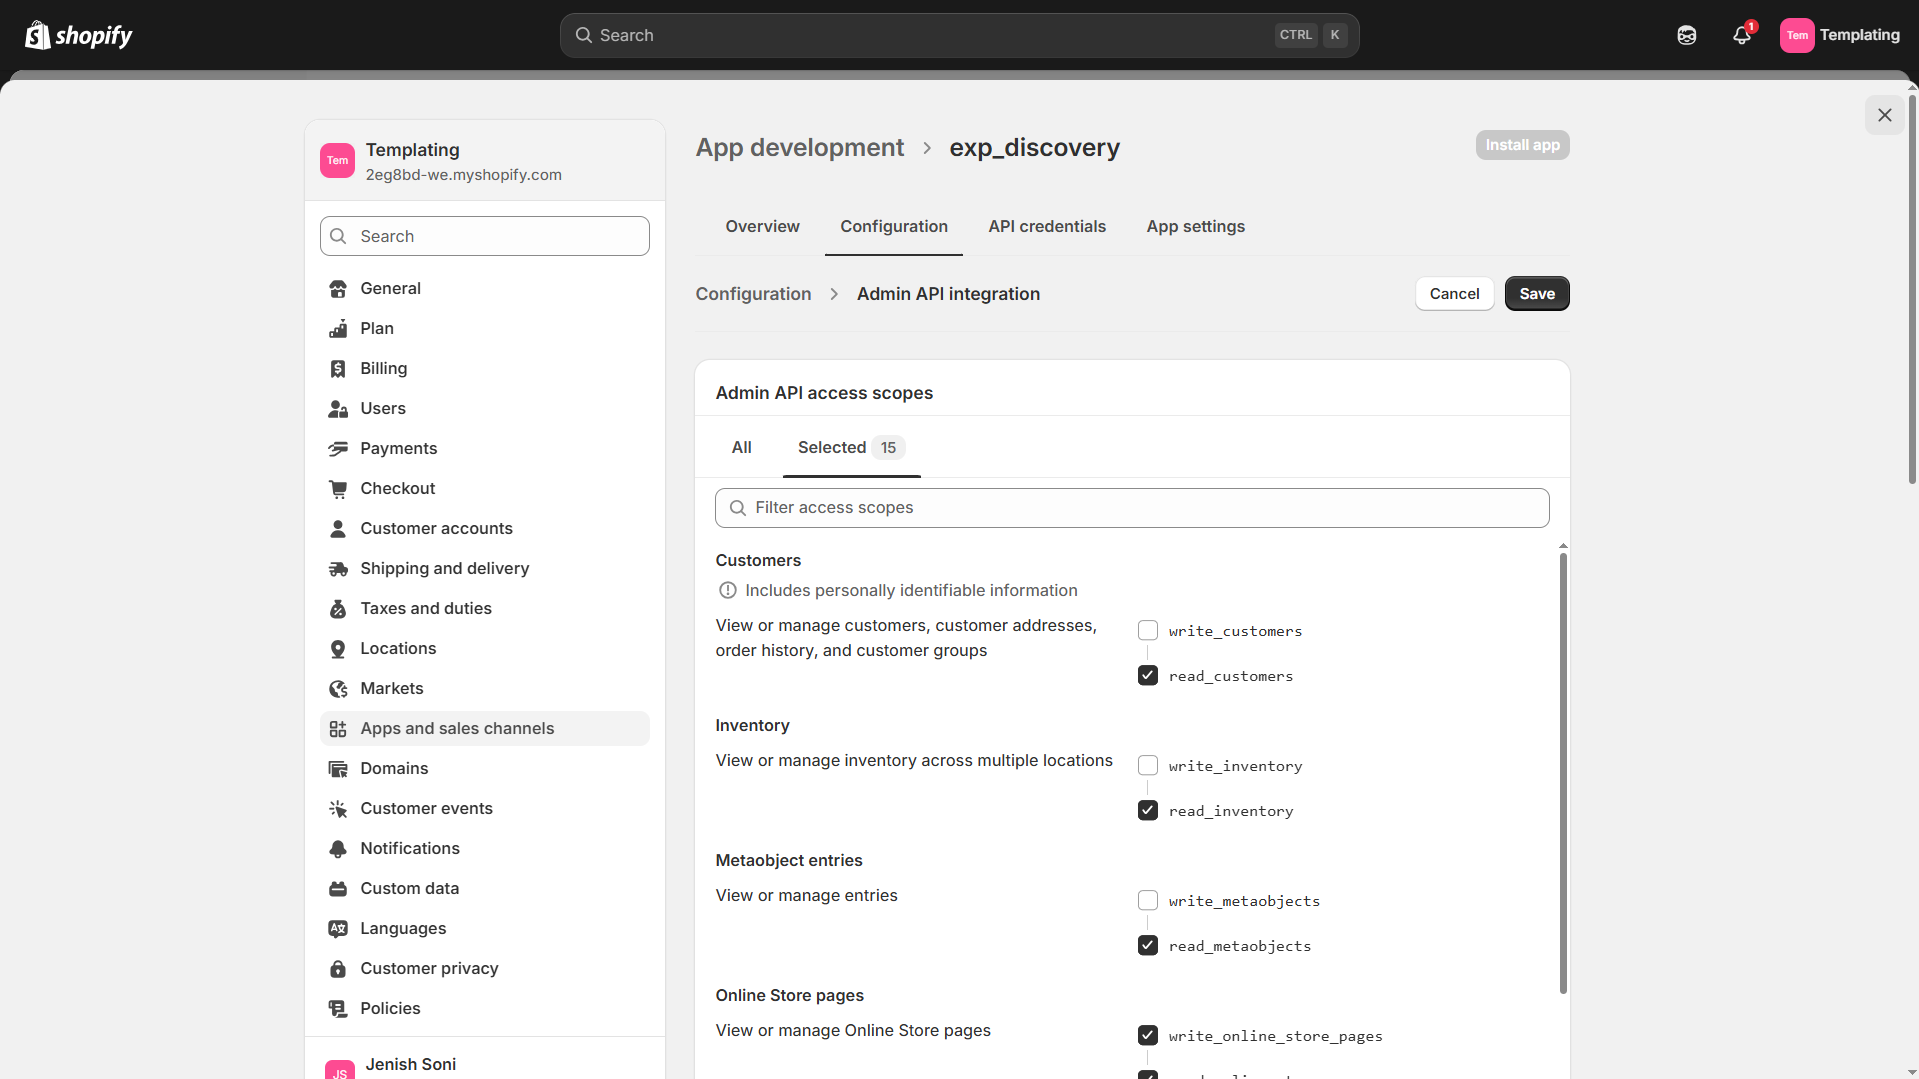Switch to the App settings tab
This screenshot has height=1079, width=1919.
[x=1196, y=227]
